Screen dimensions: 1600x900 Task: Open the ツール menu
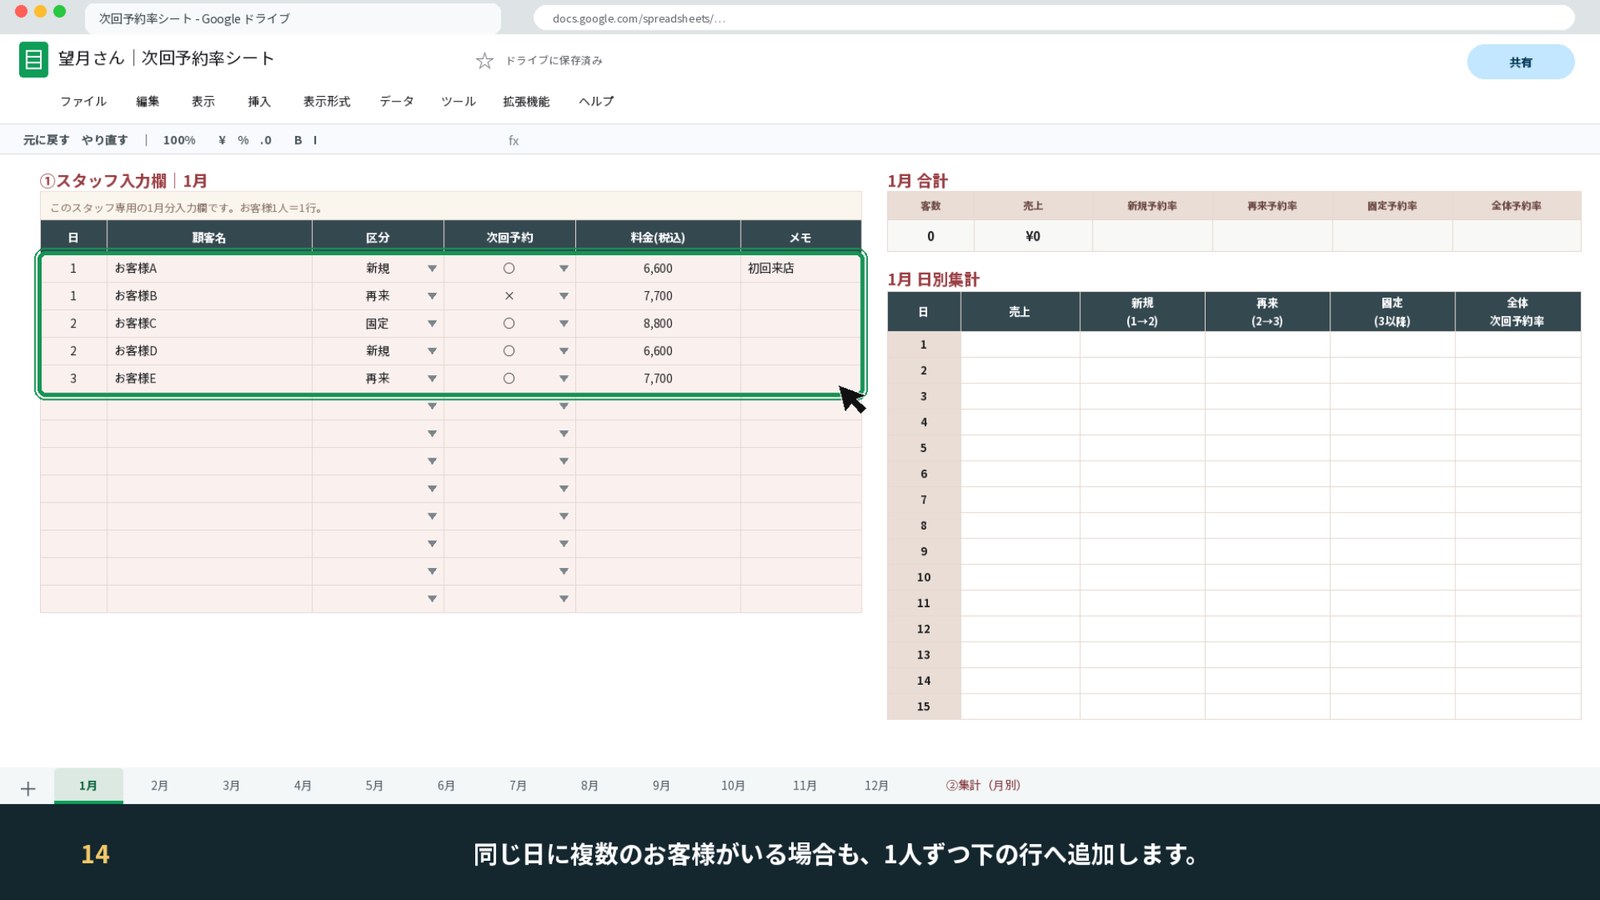pyautogui.click(x=459, y=102)
